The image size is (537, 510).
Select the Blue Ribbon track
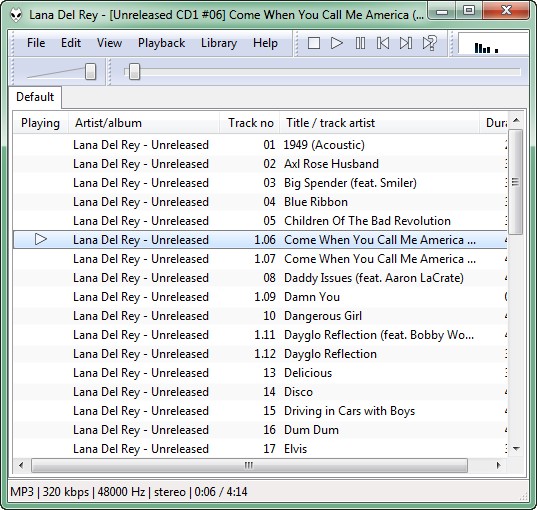[260, 202]
